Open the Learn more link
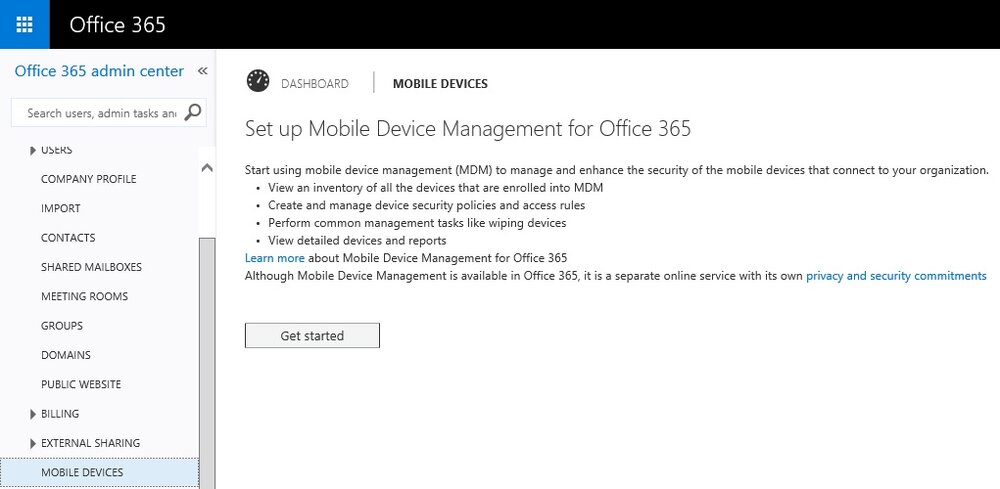Viewport: 1000px width, 489px height. (275, 258)
